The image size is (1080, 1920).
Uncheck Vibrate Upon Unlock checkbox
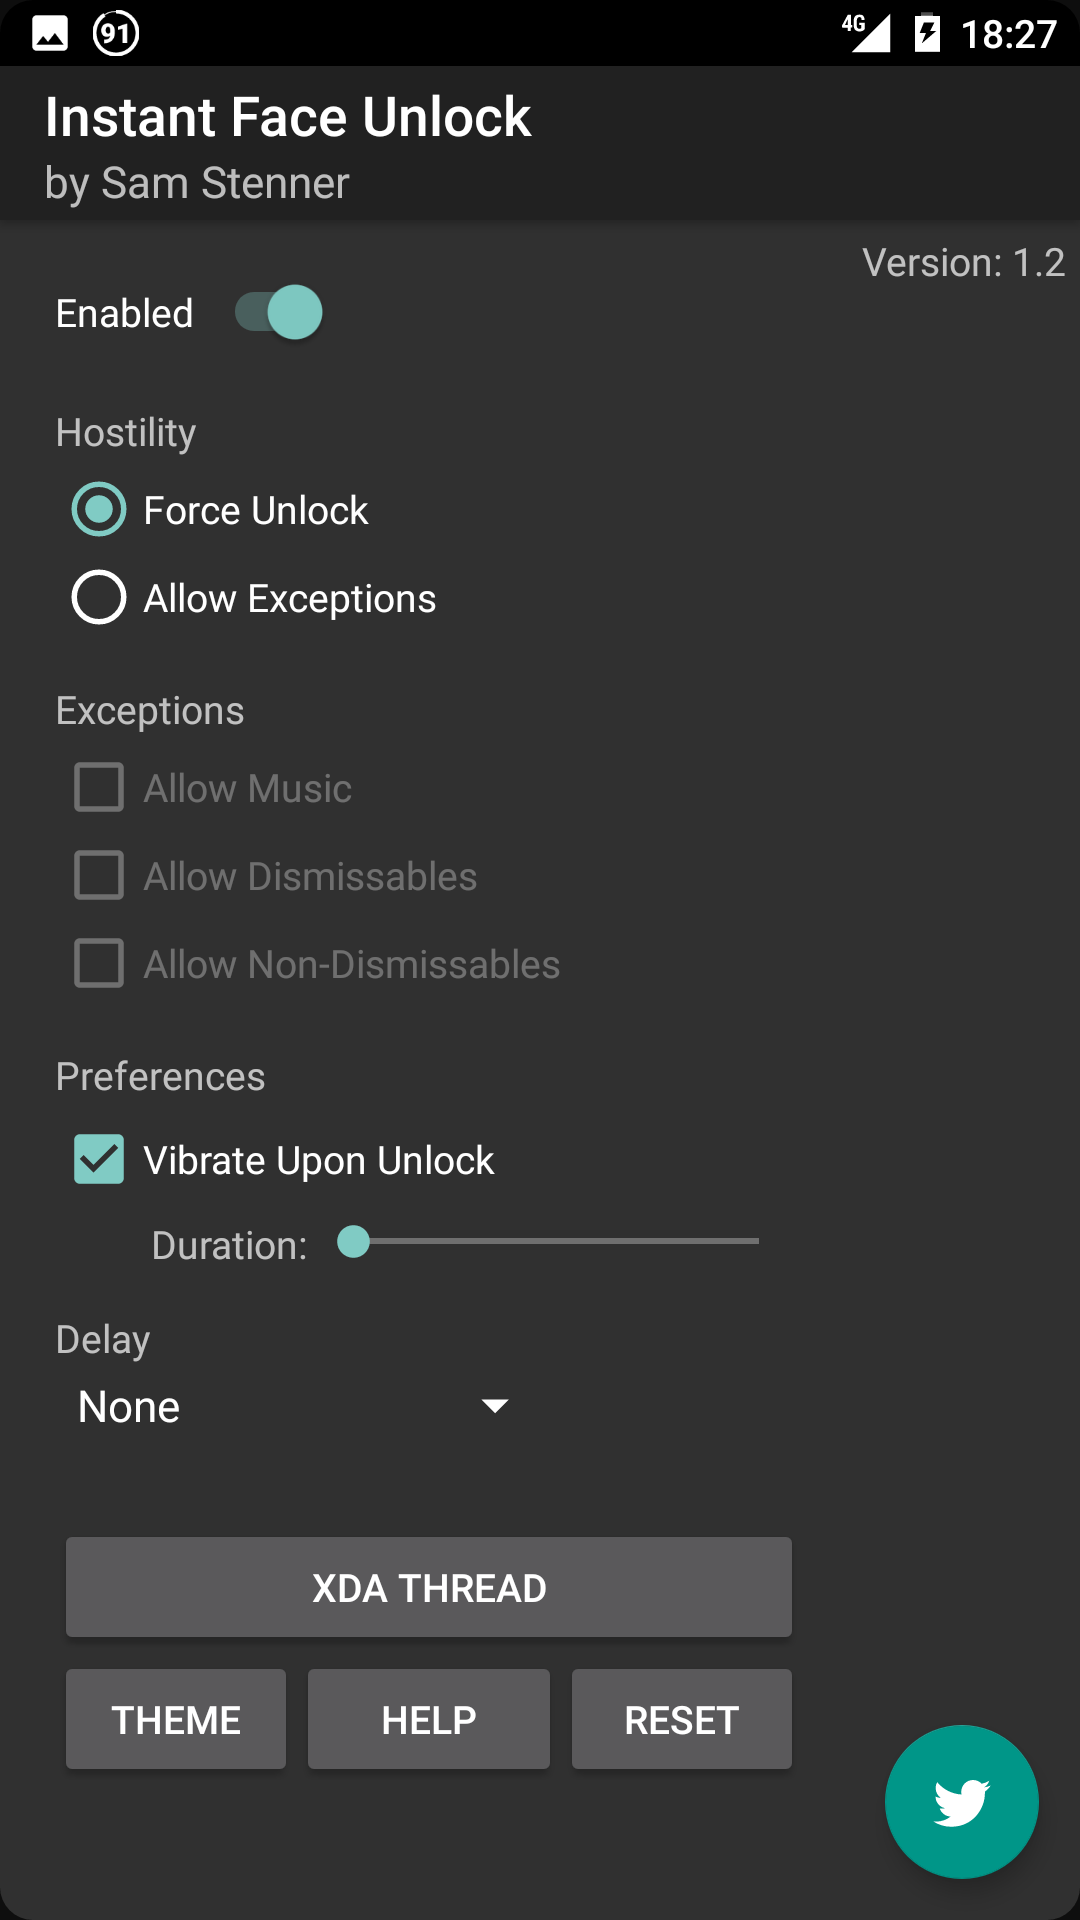pyautogui.click(x=99, y=1160)
